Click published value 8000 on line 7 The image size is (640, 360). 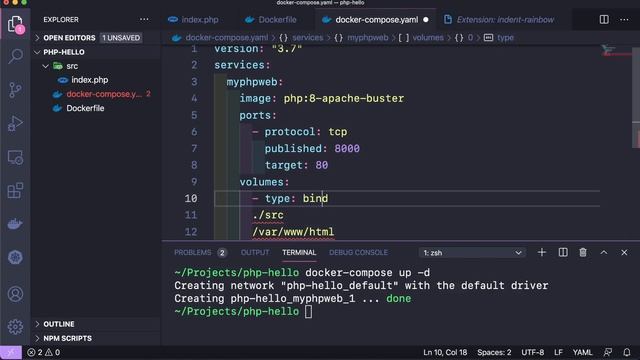pos(347,149)
